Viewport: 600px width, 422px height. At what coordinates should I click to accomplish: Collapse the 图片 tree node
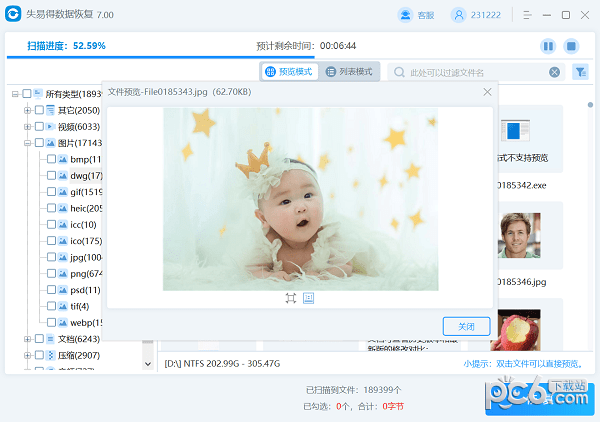click(27, 144)
